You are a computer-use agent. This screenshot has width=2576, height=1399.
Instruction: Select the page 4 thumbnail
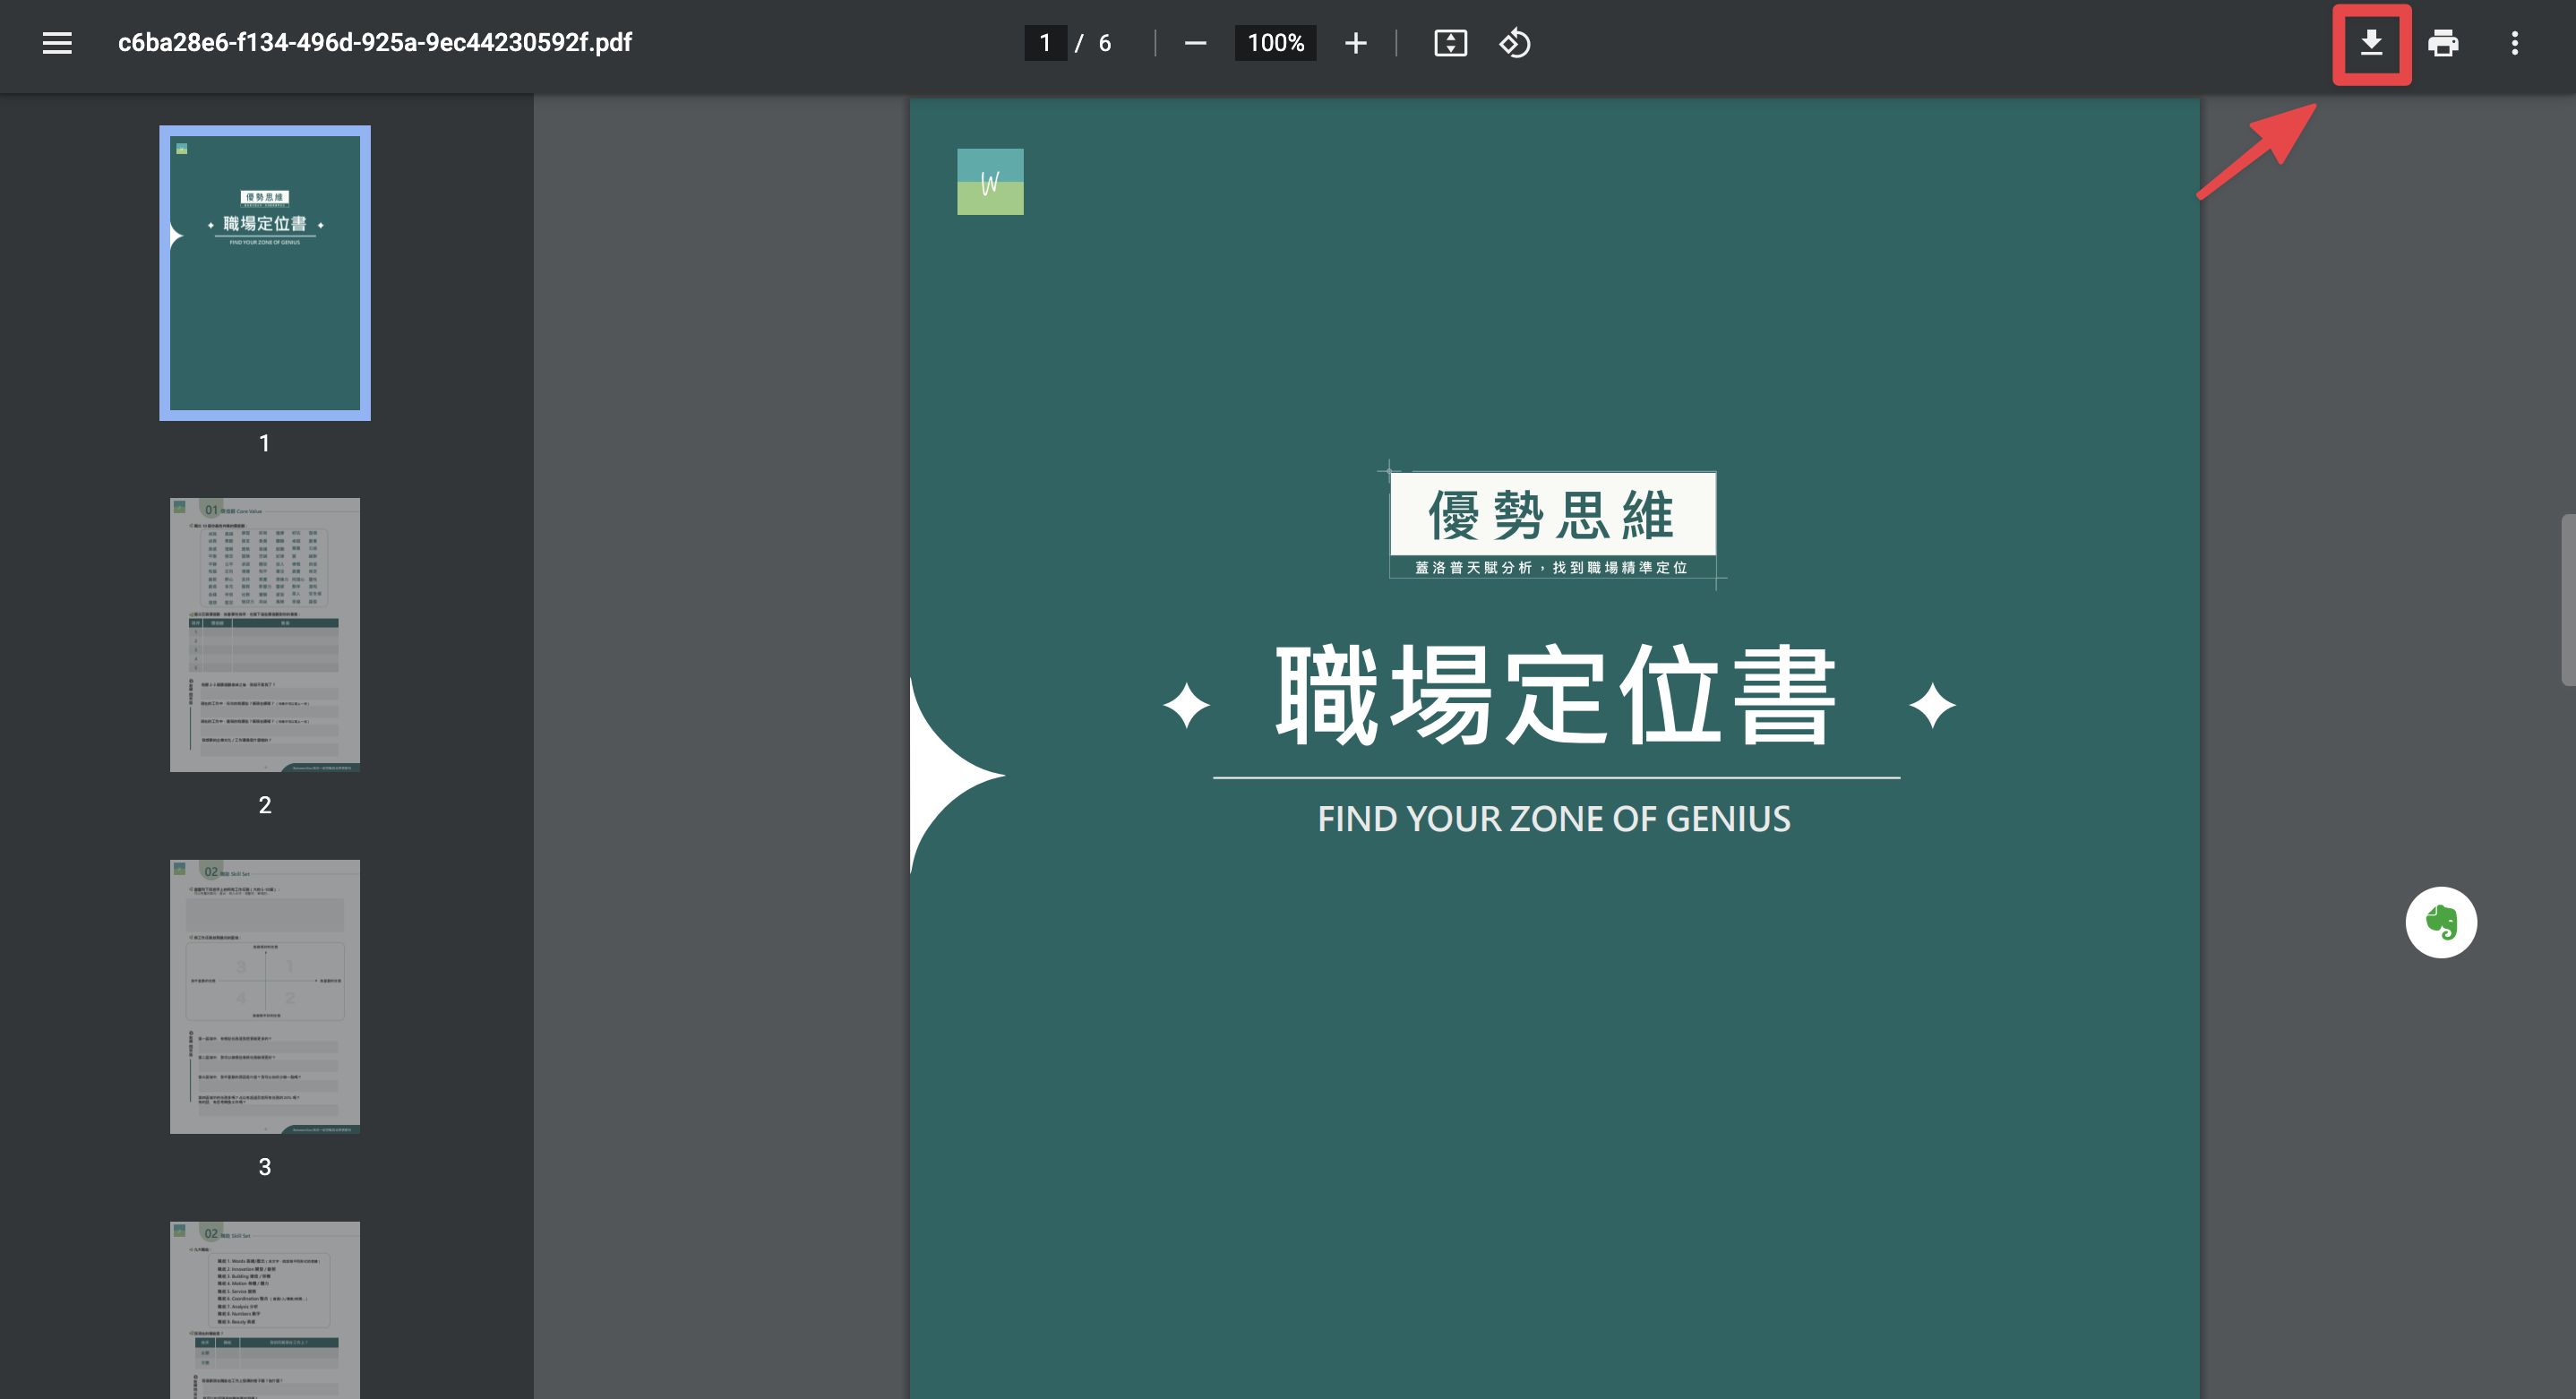[265, 1310]
